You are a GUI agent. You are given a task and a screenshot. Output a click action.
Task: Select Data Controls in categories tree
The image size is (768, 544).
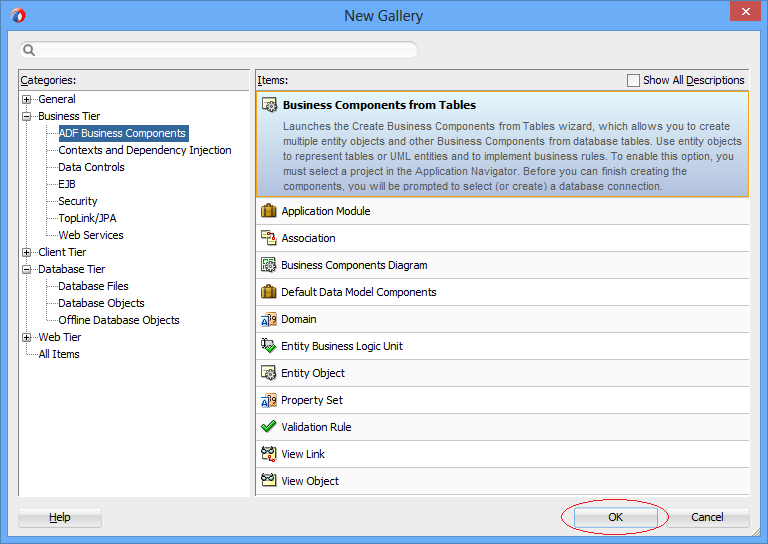tap(91, 167)
